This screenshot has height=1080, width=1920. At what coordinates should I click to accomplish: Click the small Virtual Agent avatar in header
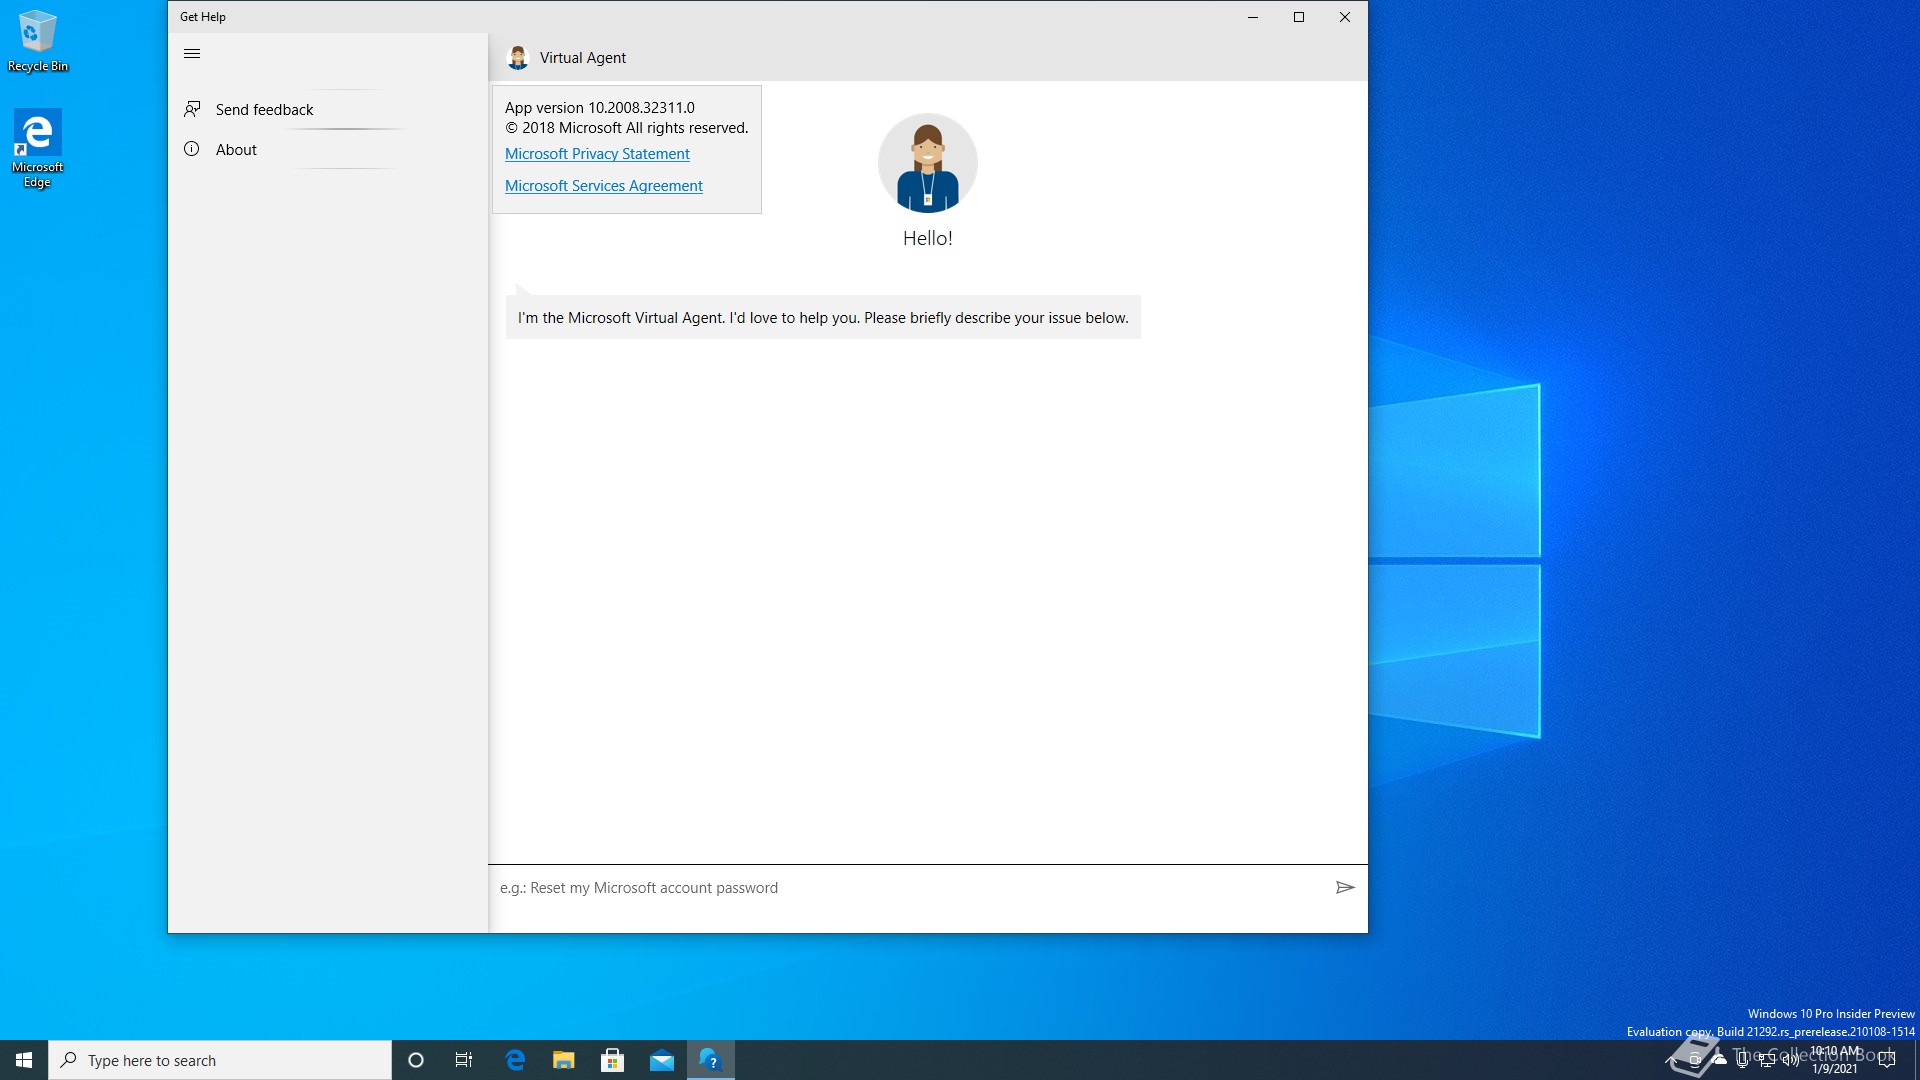tap(517, 58)
